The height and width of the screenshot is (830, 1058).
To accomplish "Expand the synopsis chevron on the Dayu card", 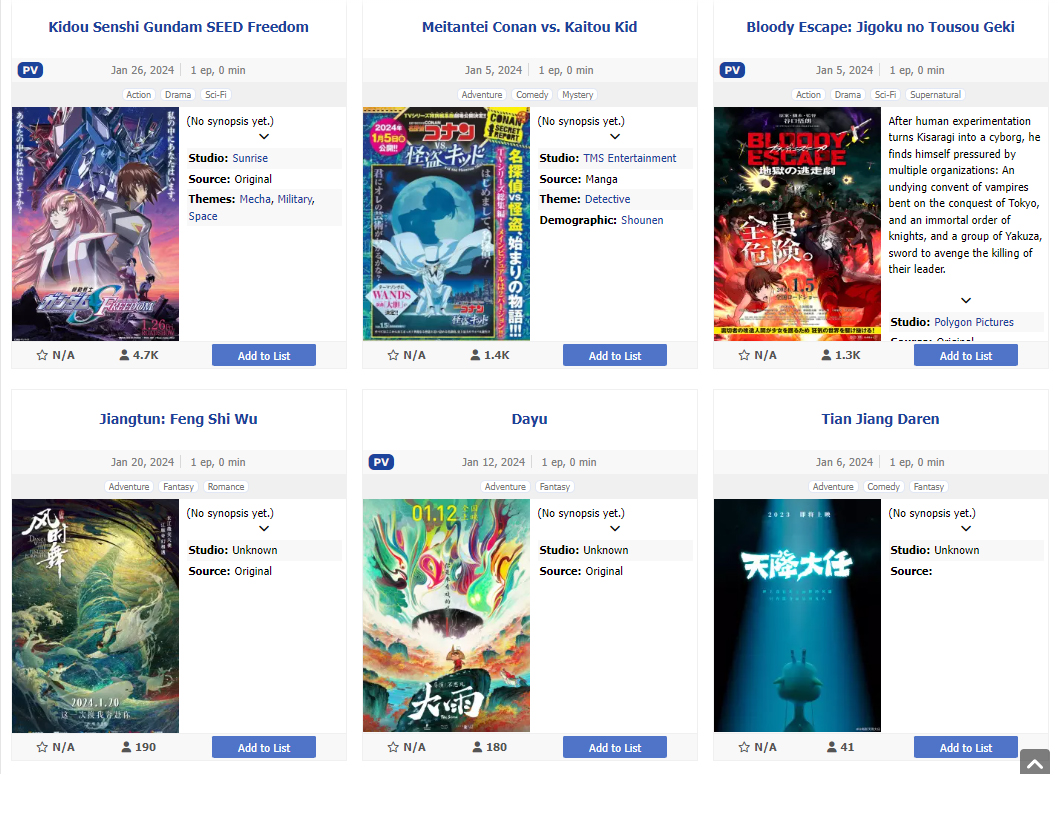I will 615,528.
